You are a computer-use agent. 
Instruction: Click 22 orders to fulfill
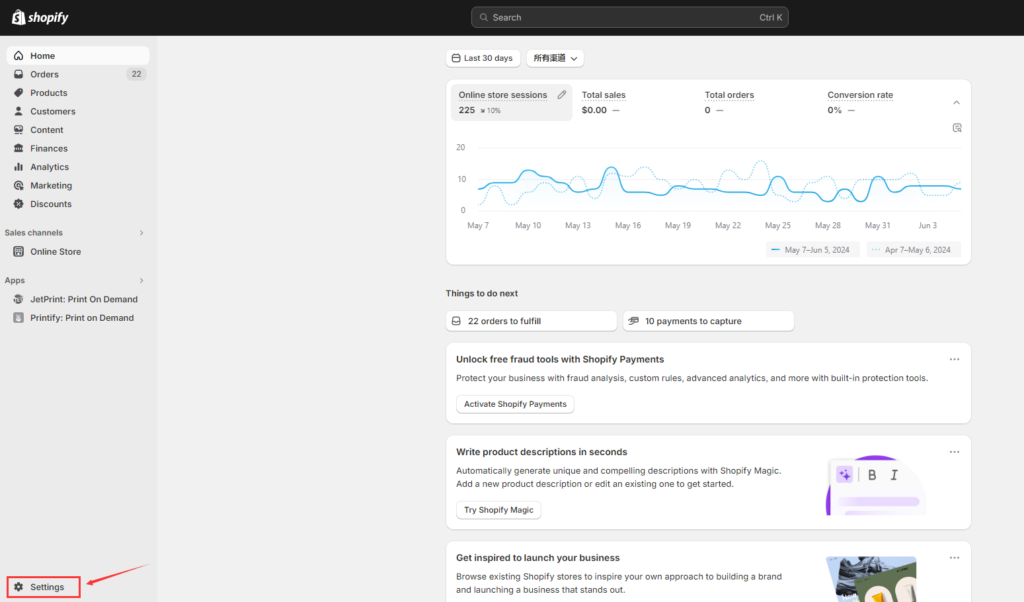pos(531,321)
